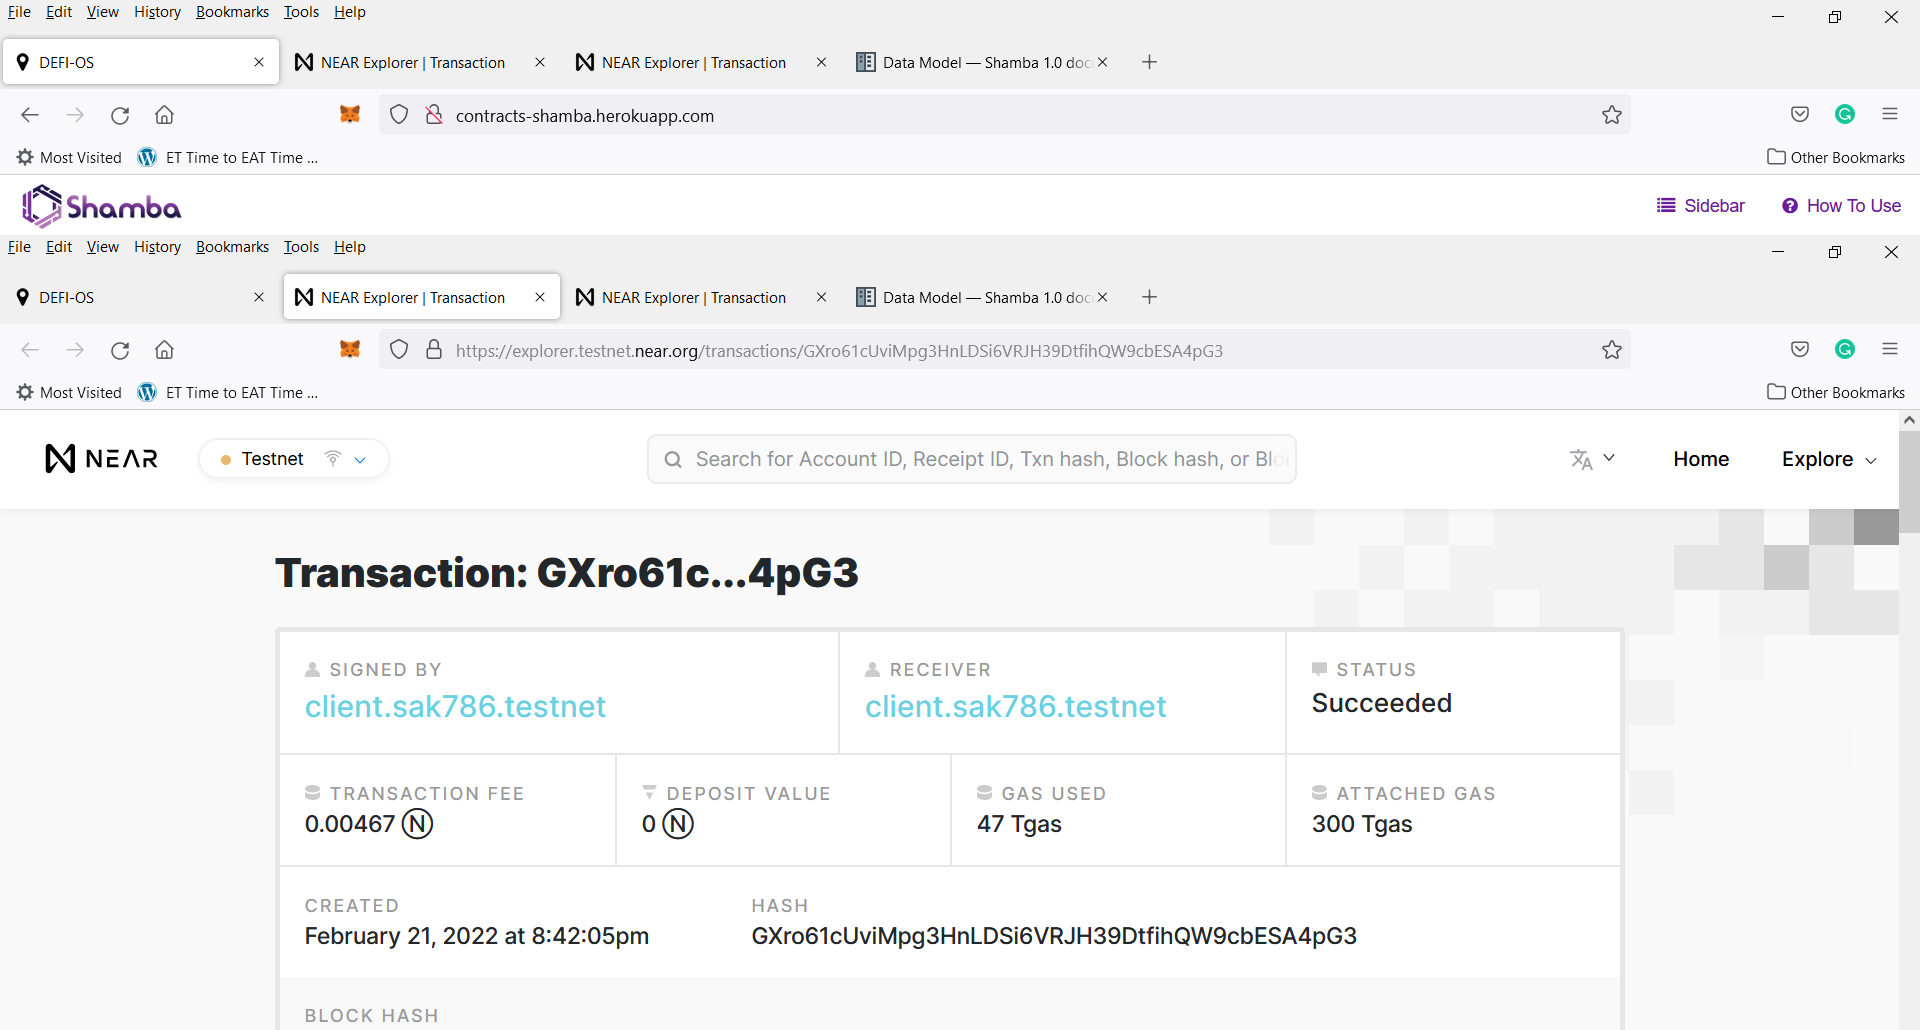
Task: Click the insecure connection lock icon for contracts-shamba.herokuapp.com
Action: [x=434, y=115]
